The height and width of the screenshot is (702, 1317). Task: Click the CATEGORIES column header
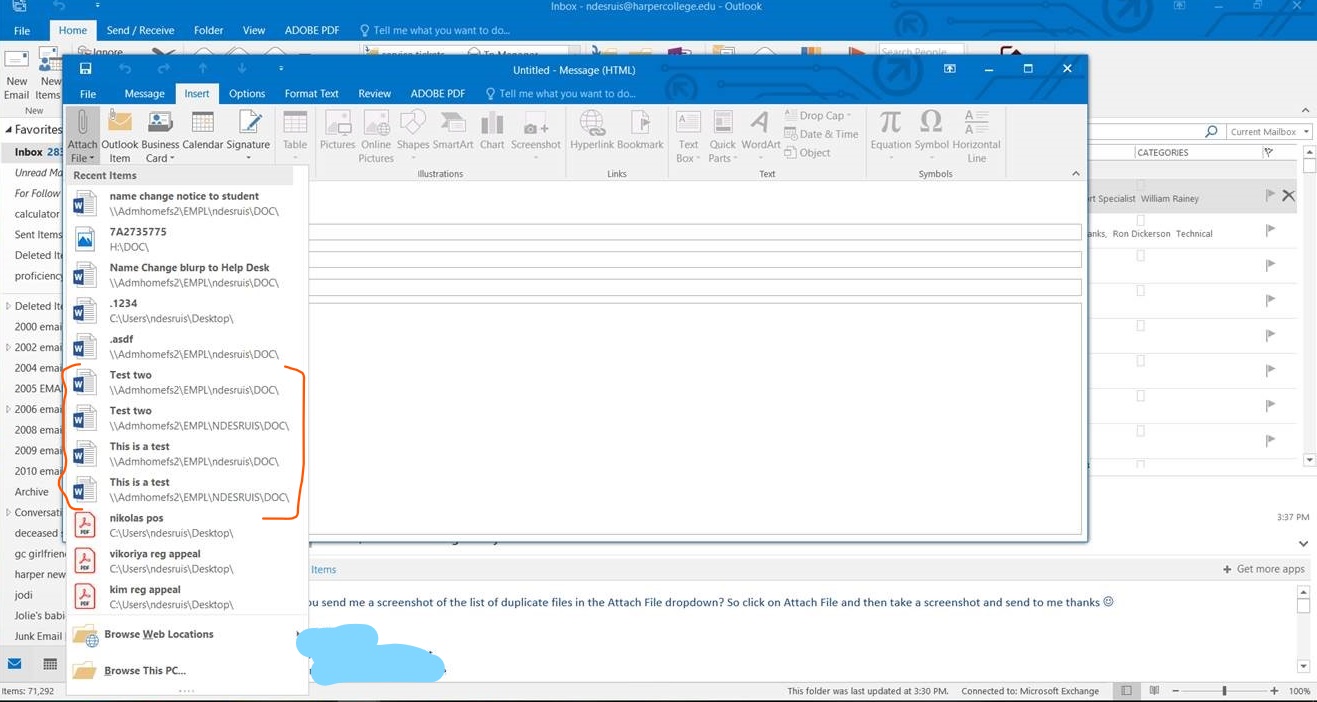(x=1163, y=152)
